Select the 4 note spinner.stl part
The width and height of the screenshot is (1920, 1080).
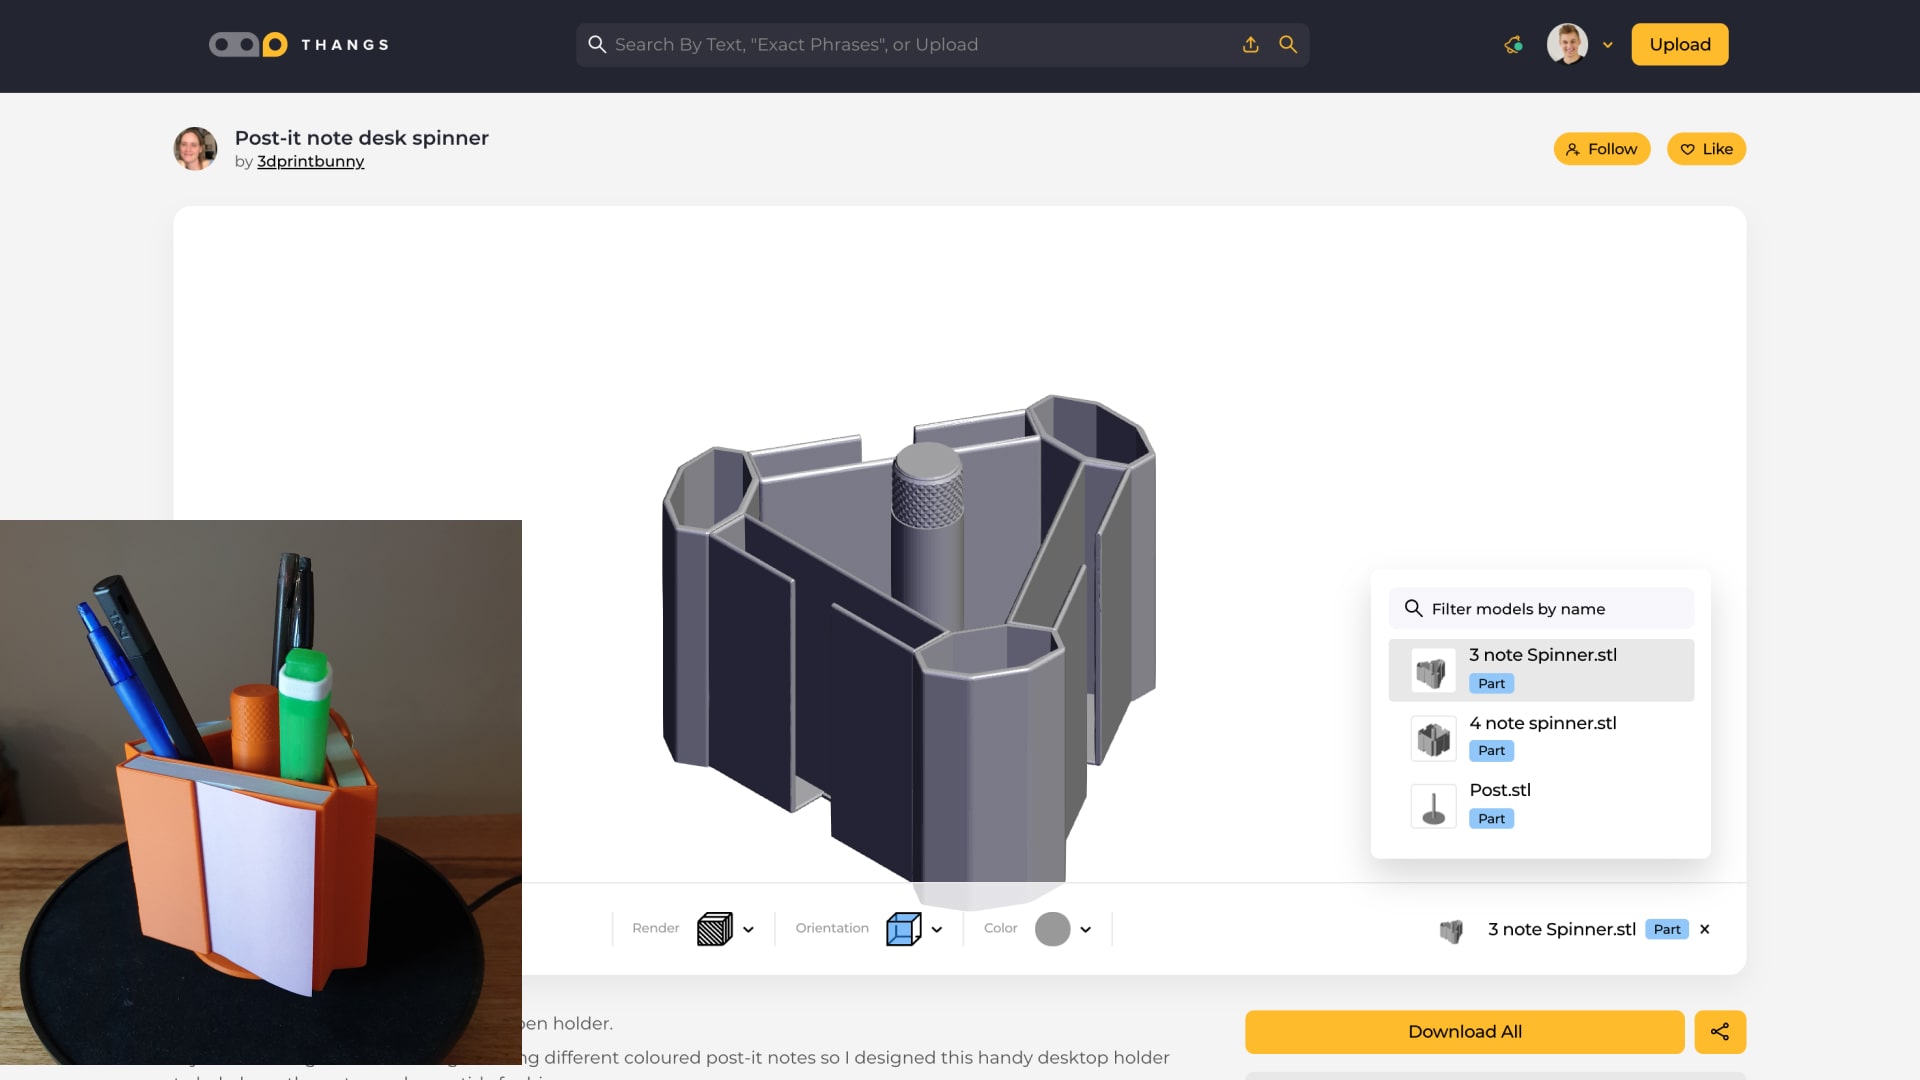(1543, 735)
